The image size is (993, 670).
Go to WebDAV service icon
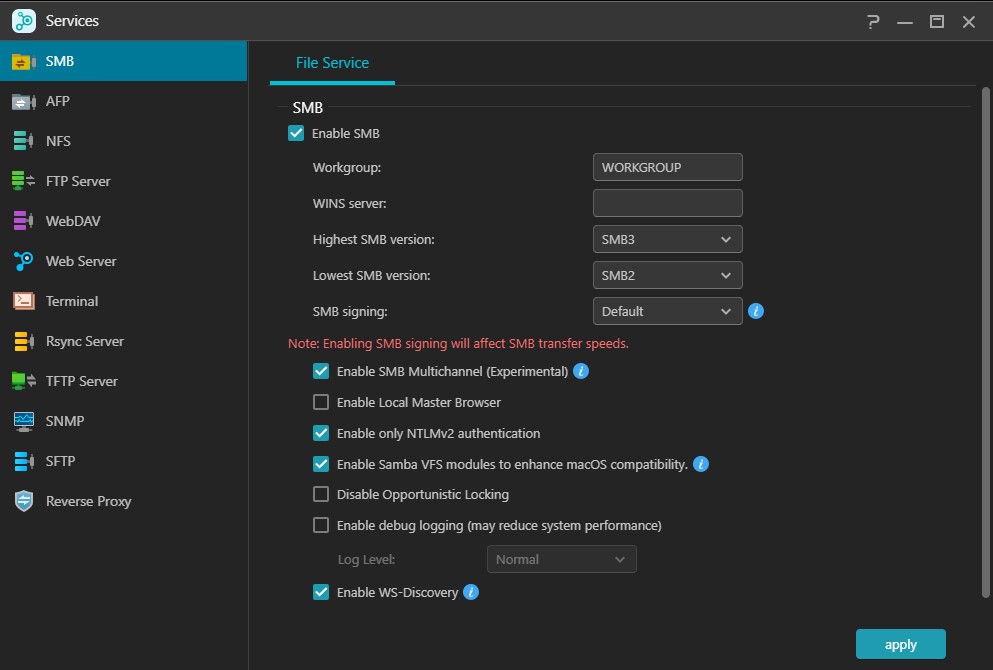point(24,221)
